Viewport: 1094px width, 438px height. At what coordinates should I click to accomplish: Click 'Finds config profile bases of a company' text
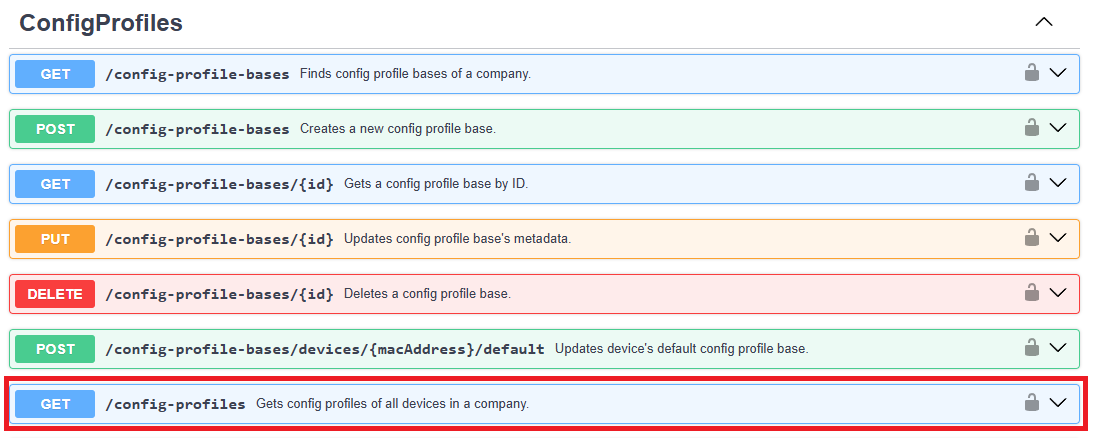pyautogui.click(x=415, y=74)
